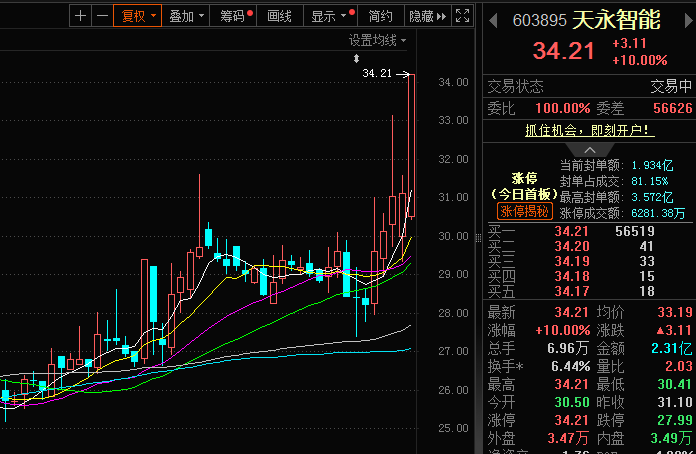Go to next stock with right arrow
The height and width of the screenshot is (454, 696).
tap(689, 20)
